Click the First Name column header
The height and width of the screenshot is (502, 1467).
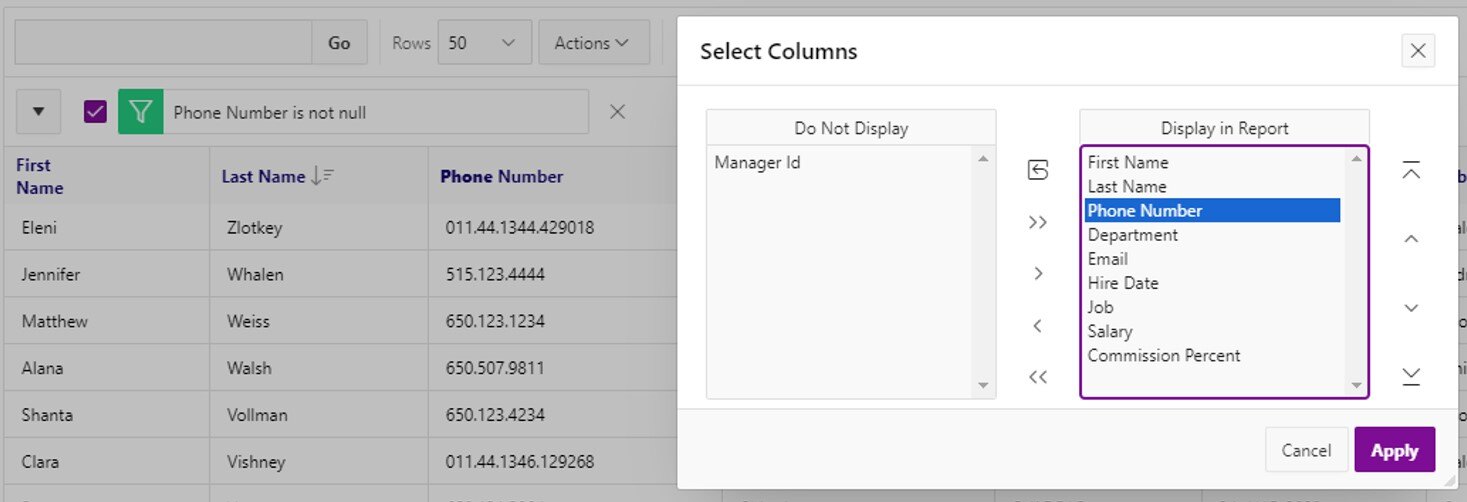point(39,176)
